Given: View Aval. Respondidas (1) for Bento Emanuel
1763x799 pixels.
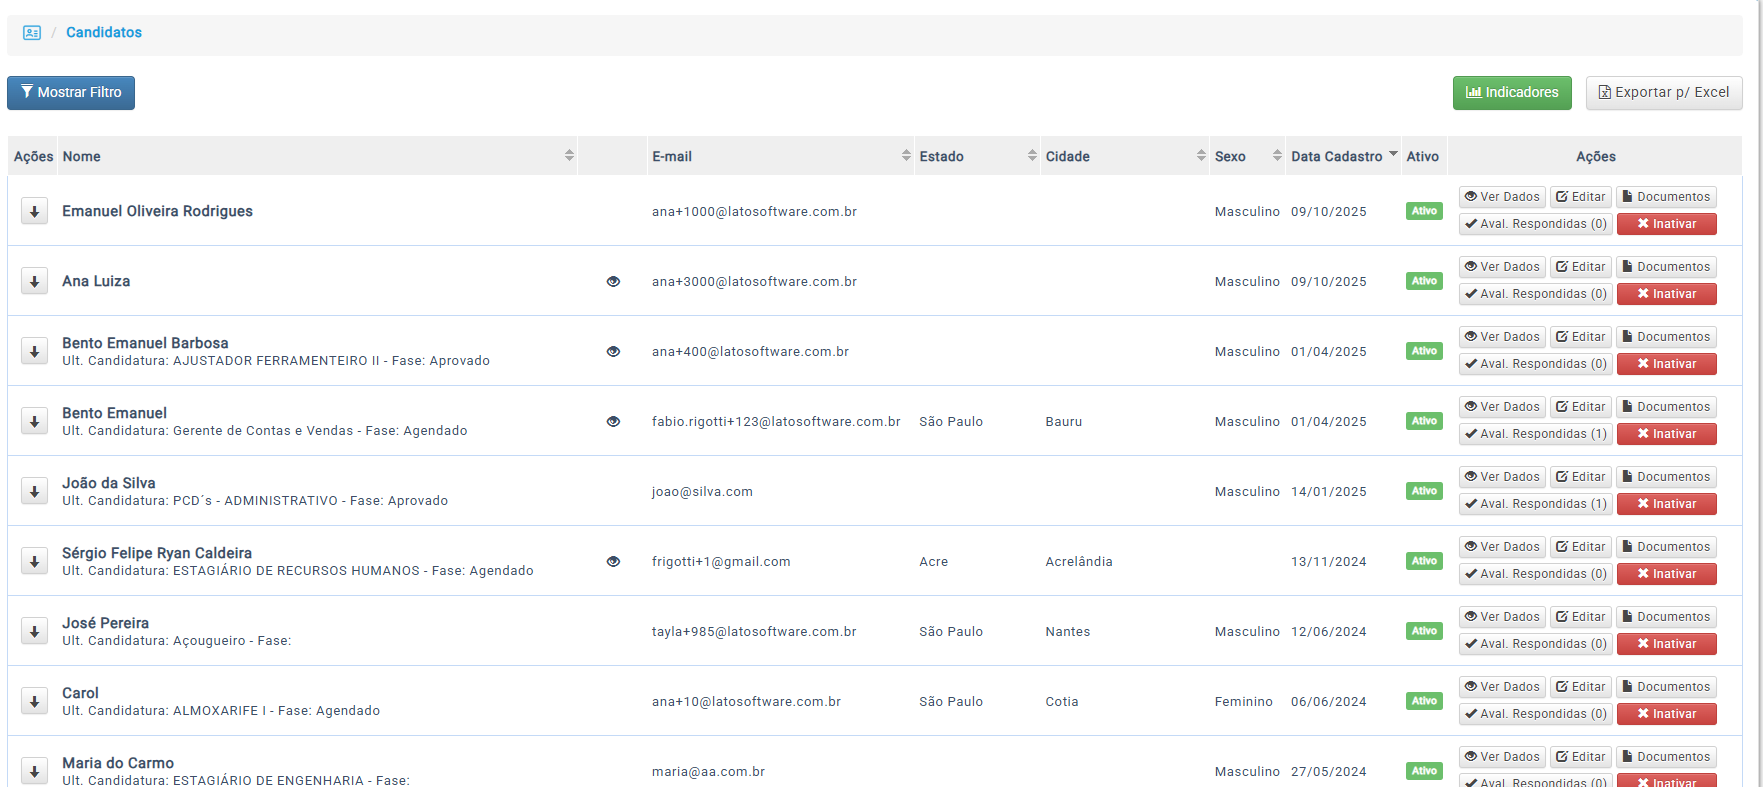Looking at the screenshot, I should tap(1534, 434).
